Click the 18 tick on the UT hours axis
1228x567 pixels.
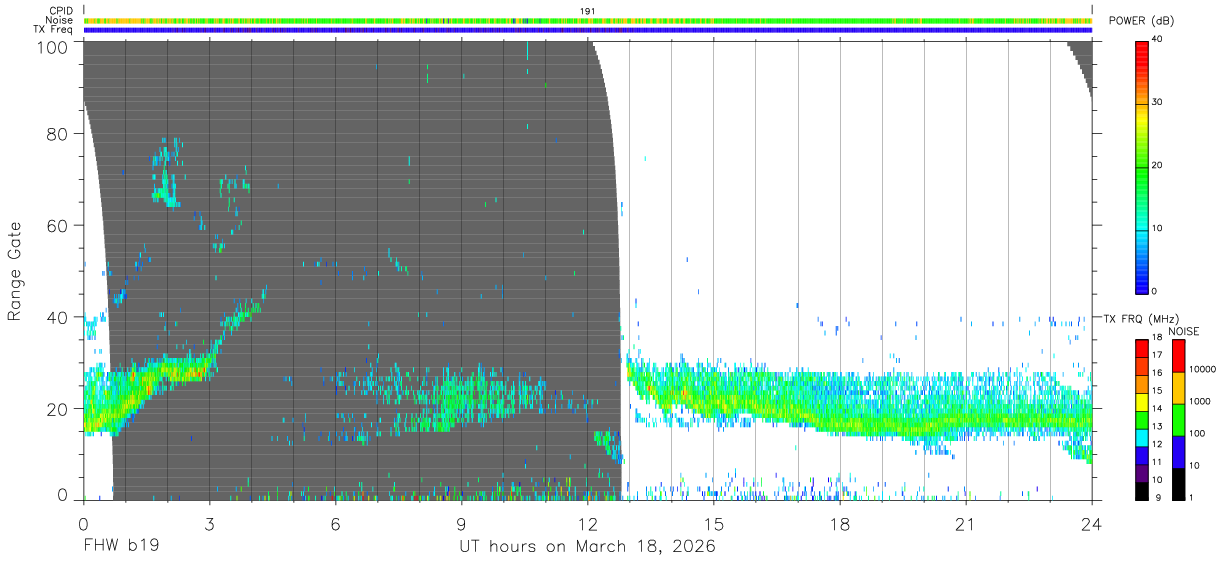(840, 523)
